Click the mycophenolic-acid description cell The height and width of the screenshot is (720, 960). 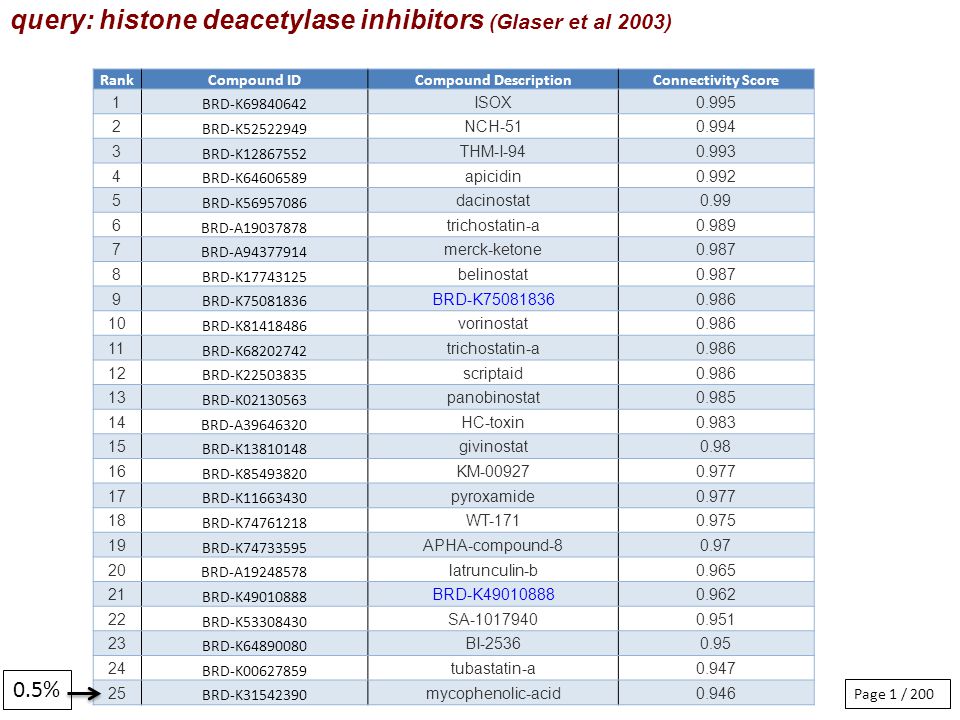493,693
